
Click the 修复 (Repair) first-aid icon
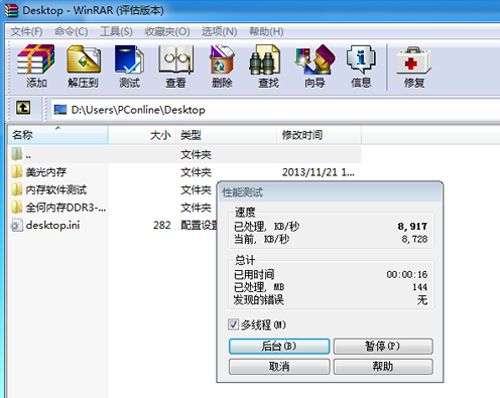[413, 61]
